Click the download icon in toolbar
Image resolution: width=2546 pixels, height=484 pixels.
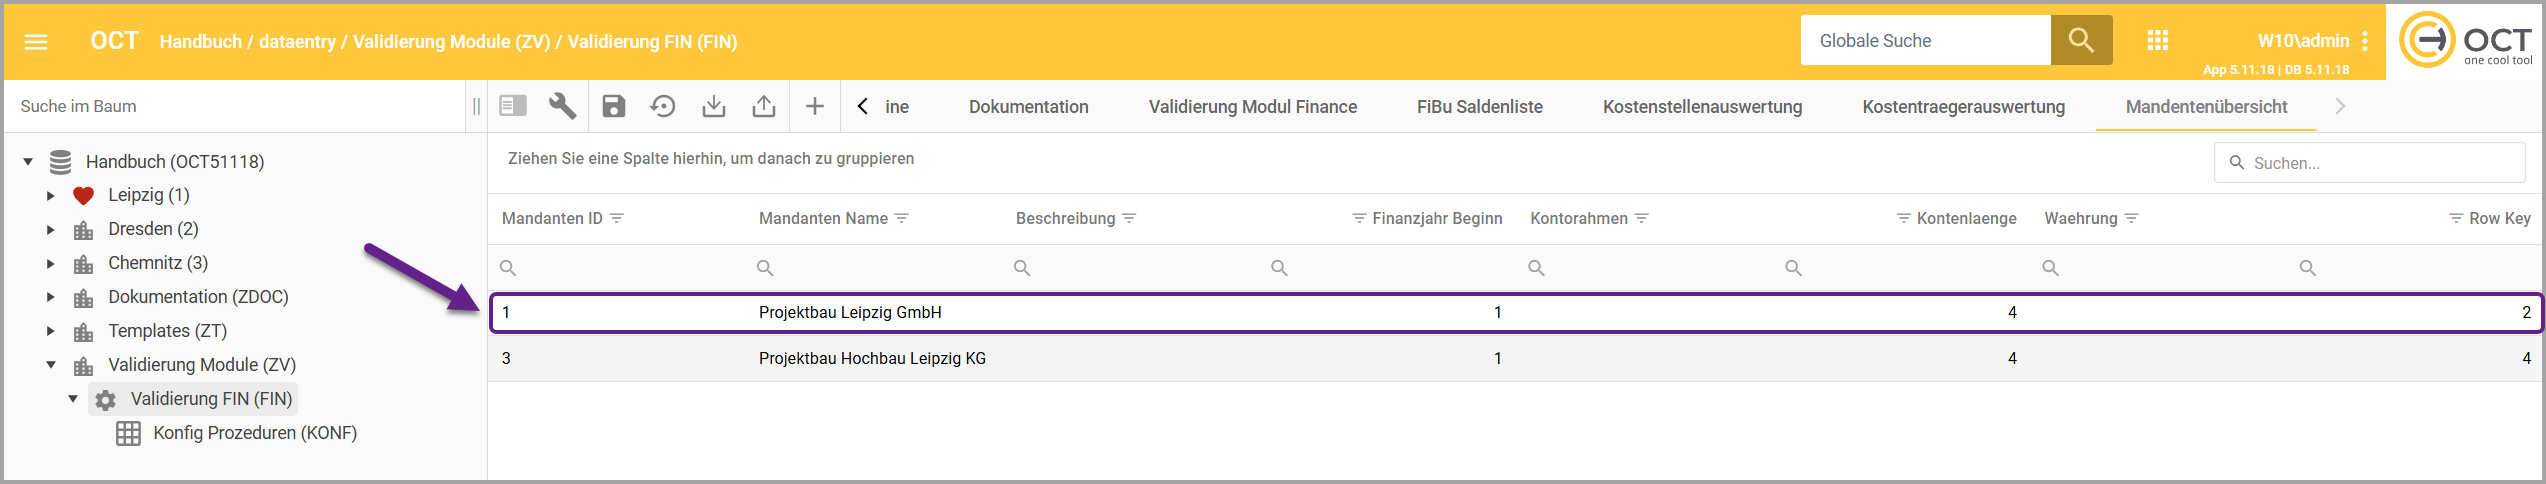tap(713, 106)
